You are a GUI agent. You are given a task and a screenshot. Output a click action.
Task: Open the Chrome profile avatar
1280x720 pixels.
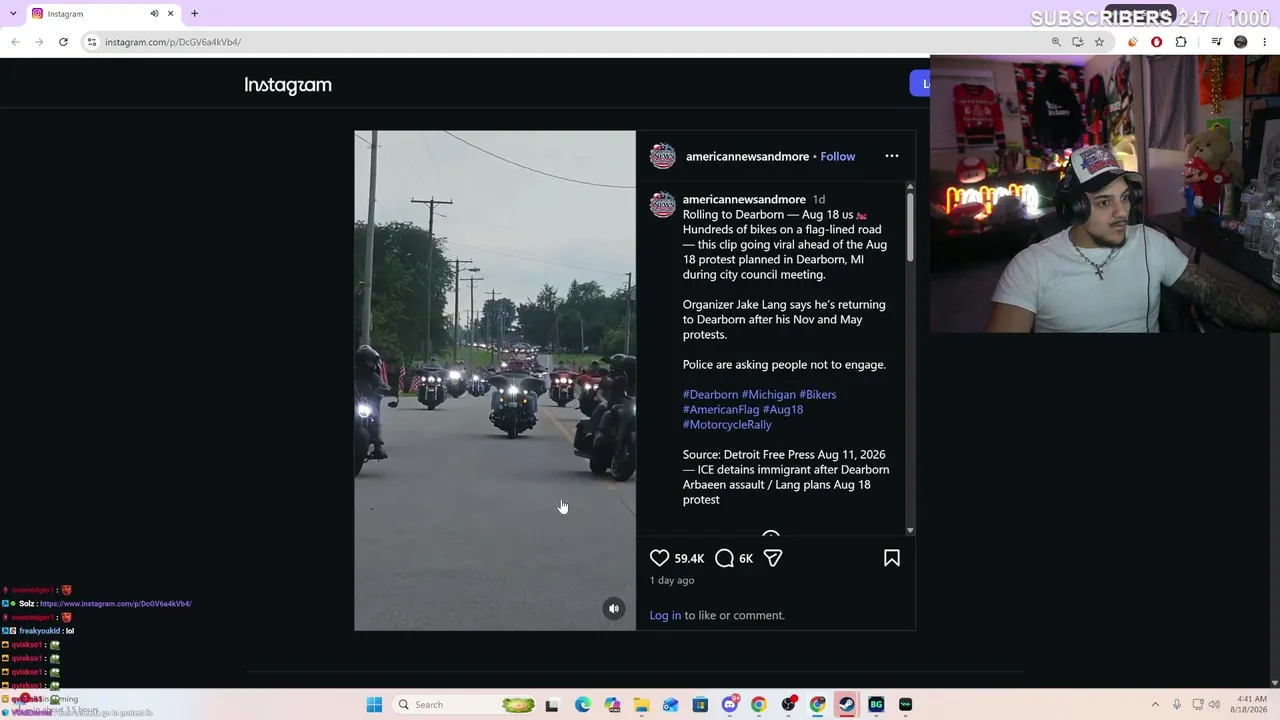[1241, 42]
